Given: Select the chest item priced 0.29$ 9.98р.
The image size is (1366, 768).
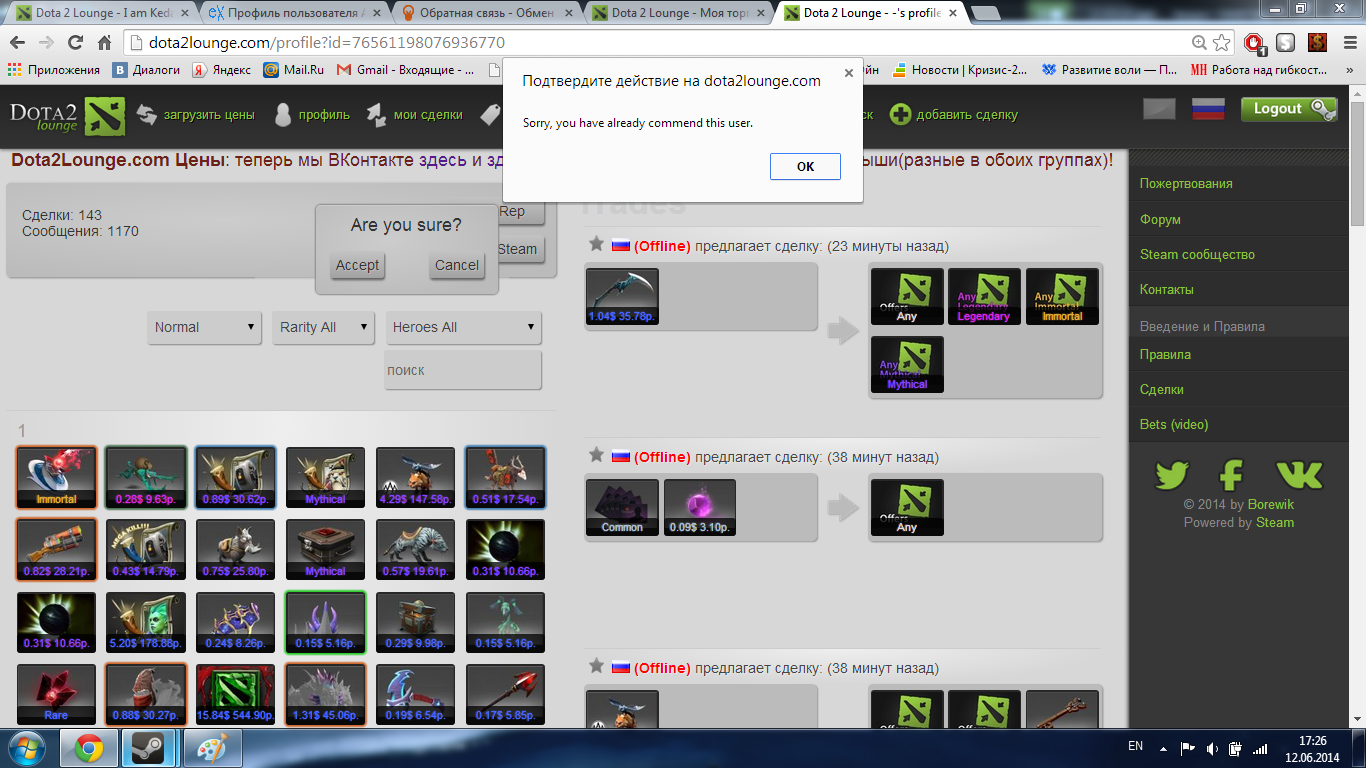Looking at the screenshot, I should 415,622.
